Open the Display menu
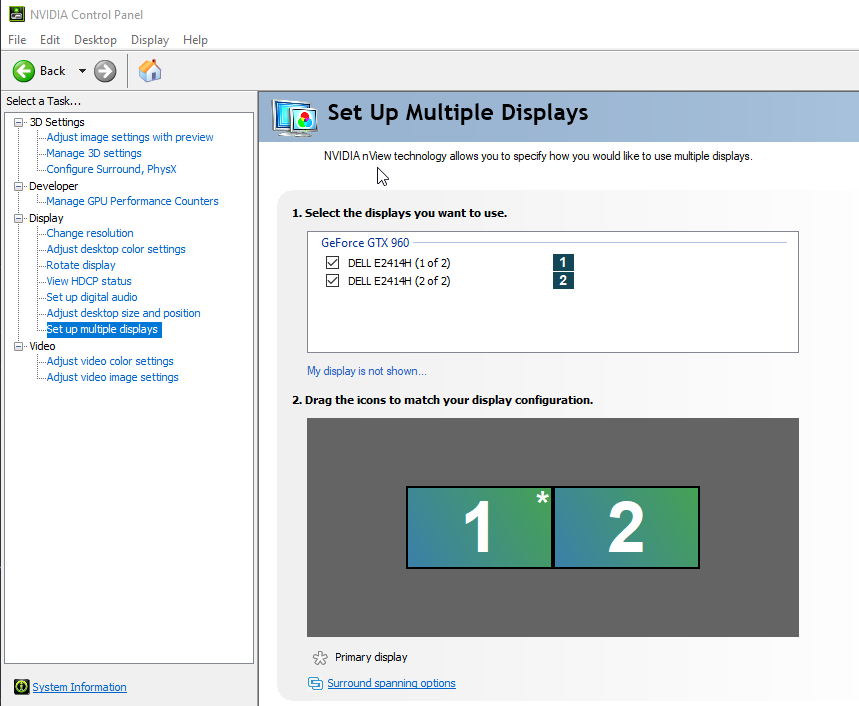Screen dimensions: 859x706 150,40
